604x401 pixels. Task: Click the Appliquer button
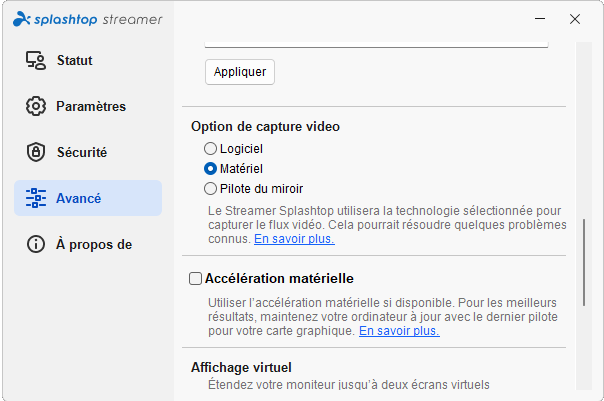point(240,72)
